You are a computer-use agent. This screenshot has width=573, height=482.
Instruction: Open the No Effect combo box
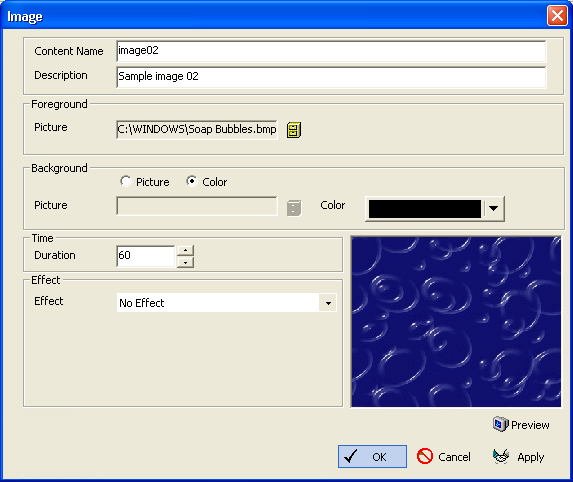click(227, 303)
